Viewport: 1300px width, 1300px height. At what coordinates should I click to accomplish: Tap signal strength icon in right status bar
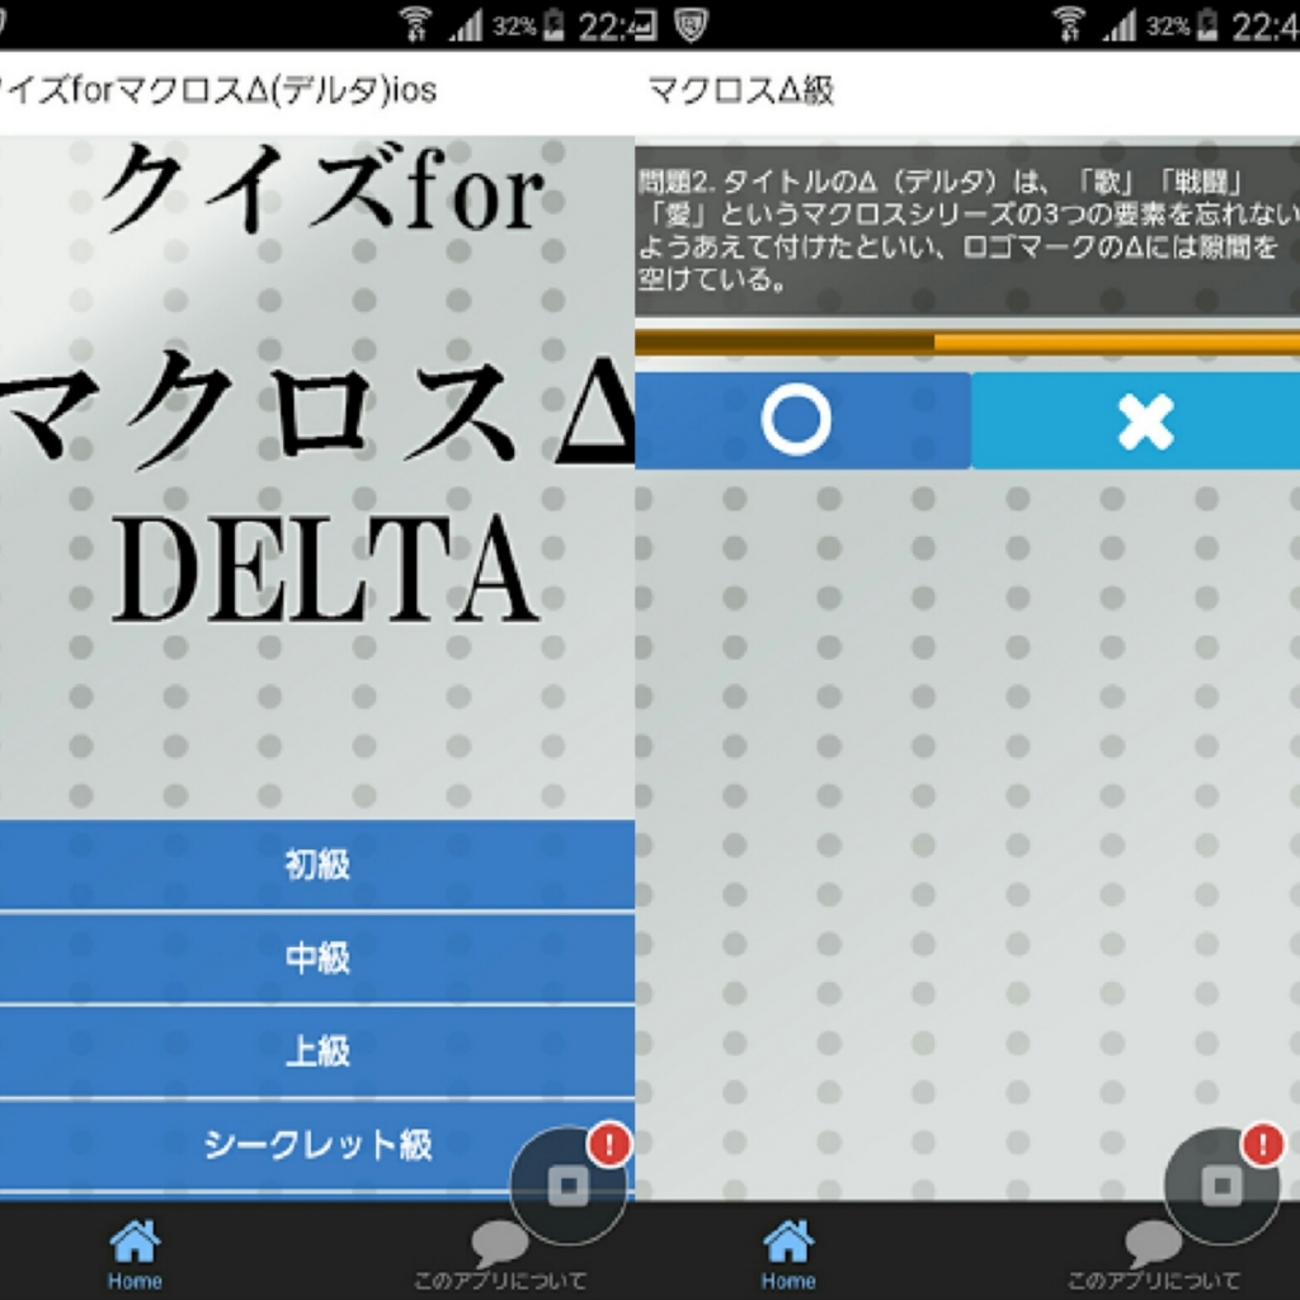coord(1120,25)
